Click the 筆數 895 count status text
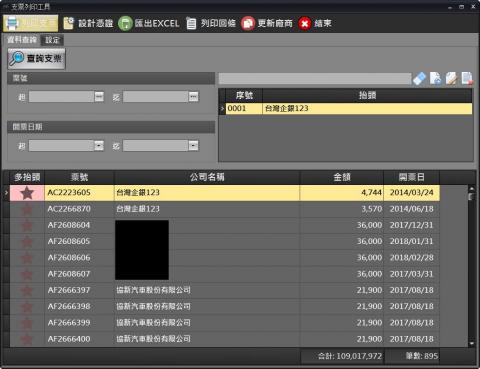The height and width of the screenshot is (369, 480). click(422, 356)
